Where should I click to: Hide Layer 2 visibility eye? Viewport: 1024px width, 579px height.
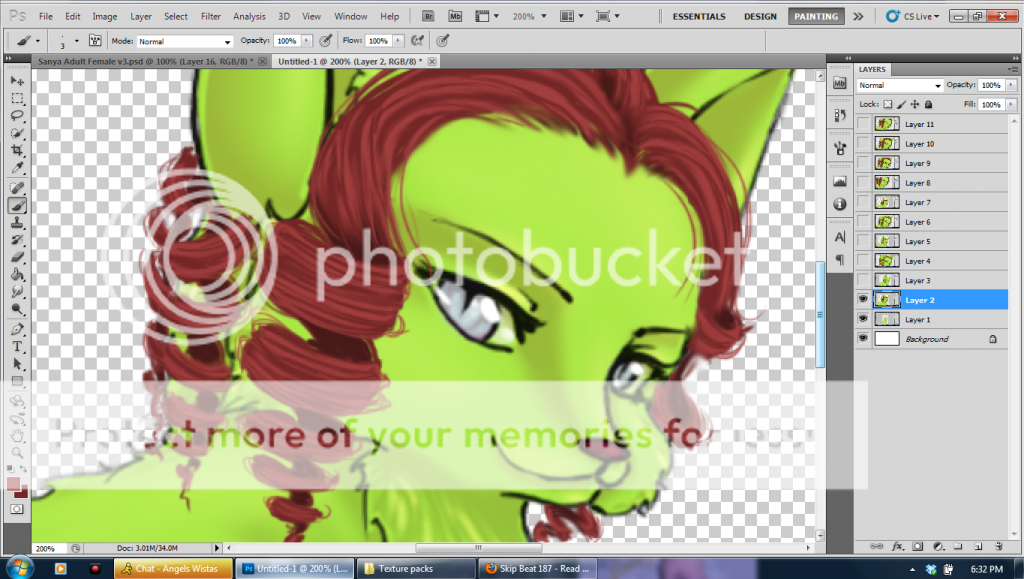863,299
